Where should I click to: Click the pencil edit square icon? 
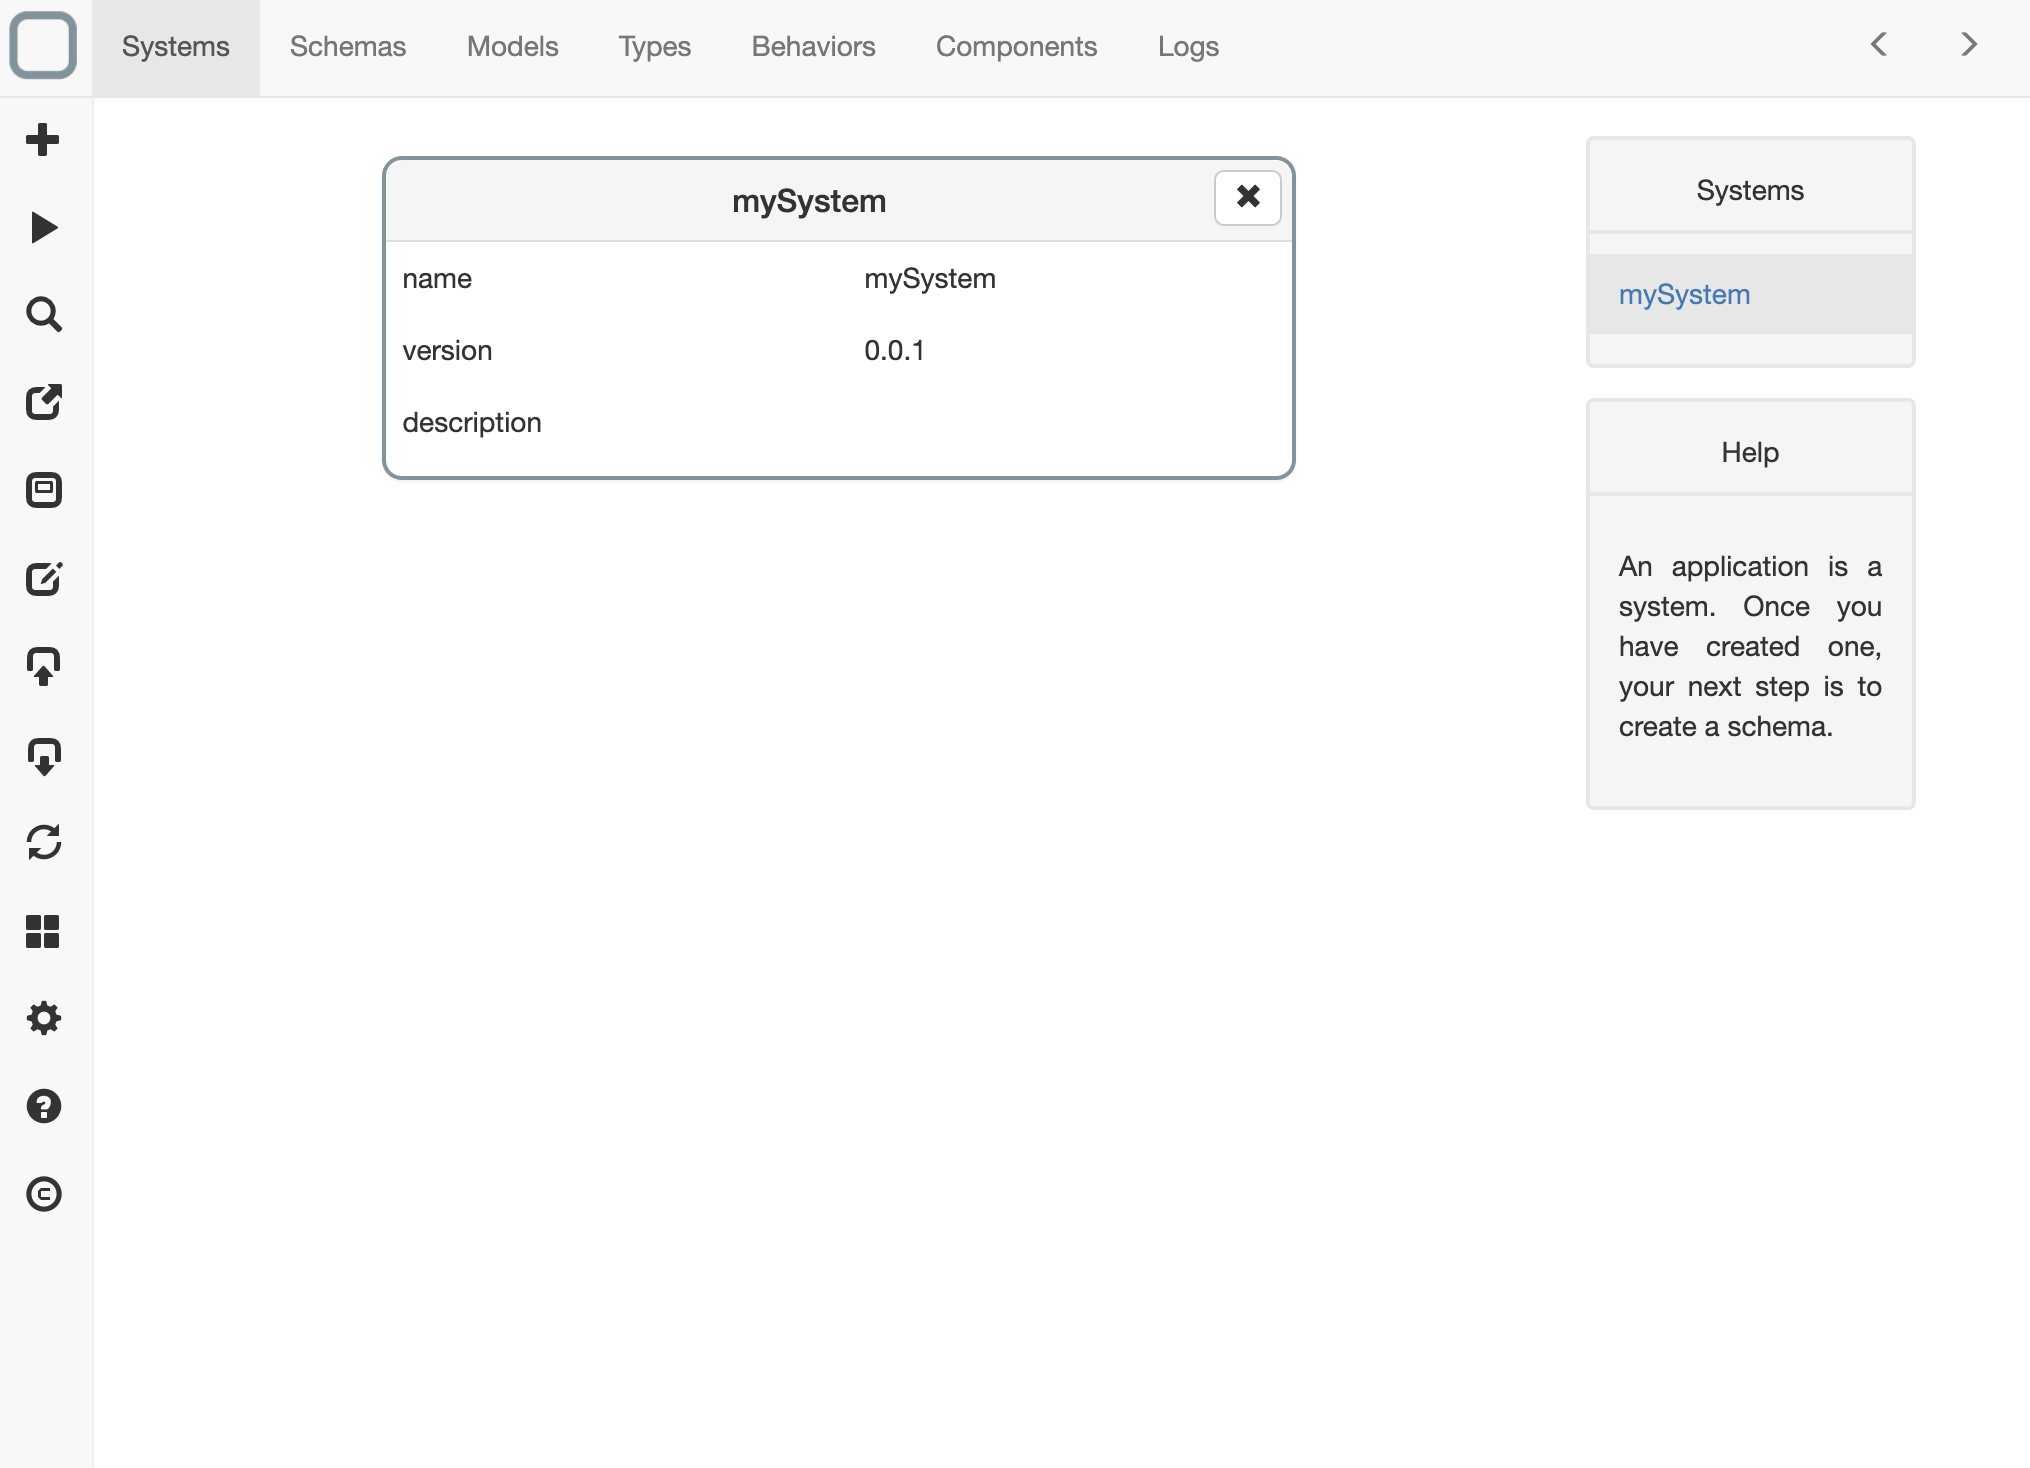point(43,579)
